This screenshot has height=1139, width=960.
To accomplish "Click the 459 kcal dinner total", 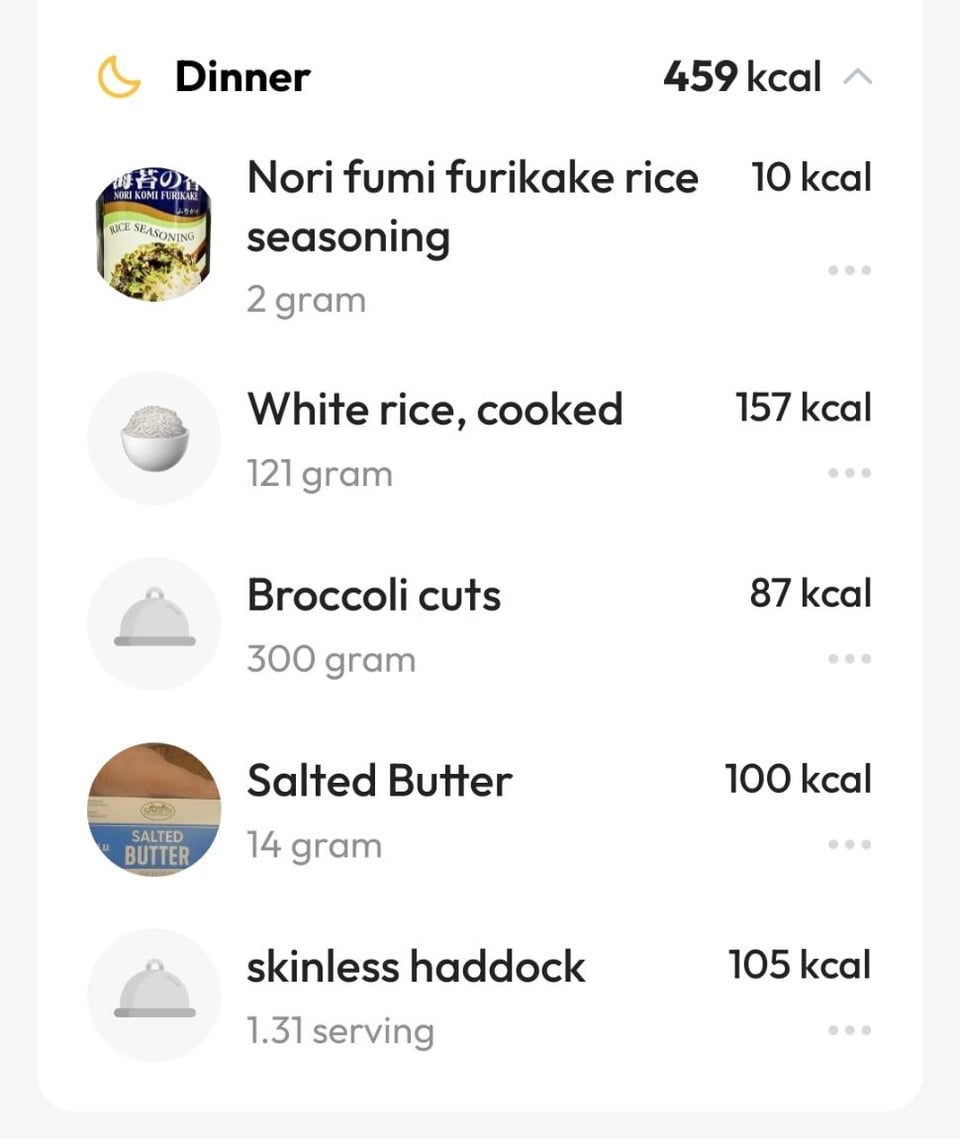I will pyautogui.click(x=742, y=77).
